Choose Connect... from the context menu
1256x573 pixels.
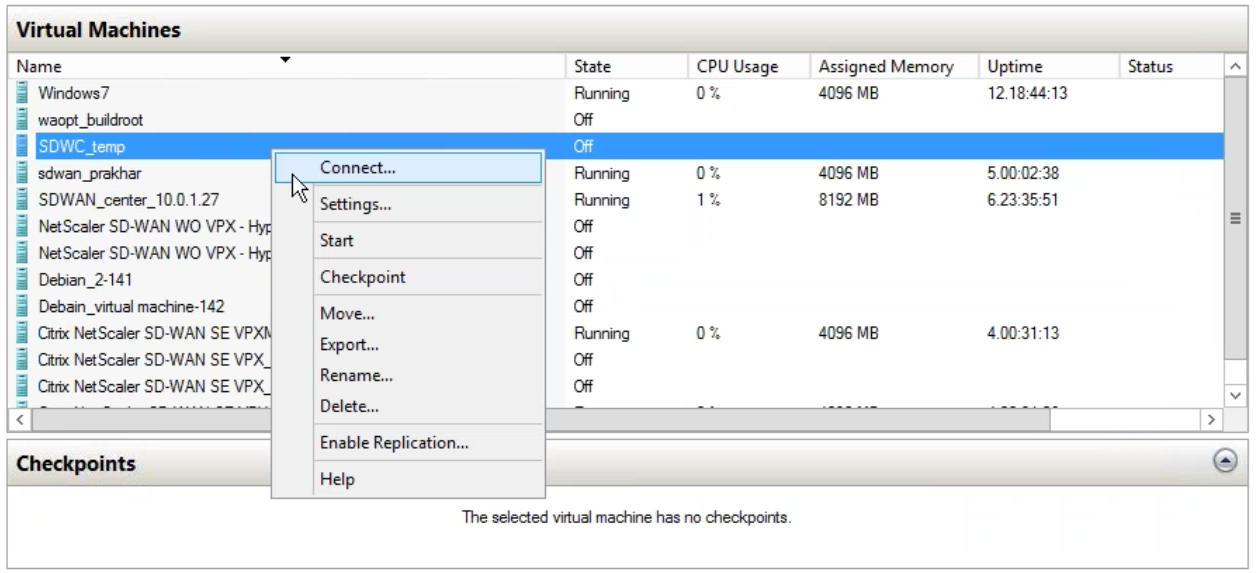[x=408, y=168]
